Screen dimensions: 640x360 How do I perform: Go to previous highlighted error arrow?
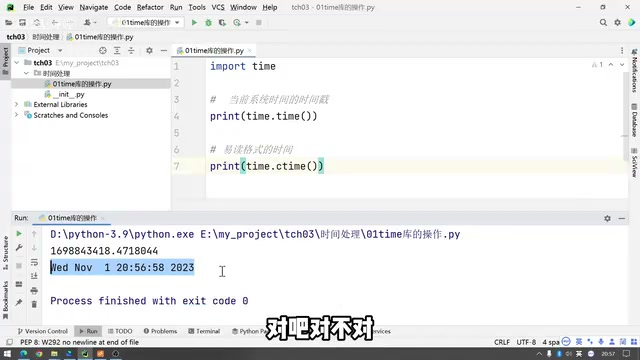[x=611, y=64]
